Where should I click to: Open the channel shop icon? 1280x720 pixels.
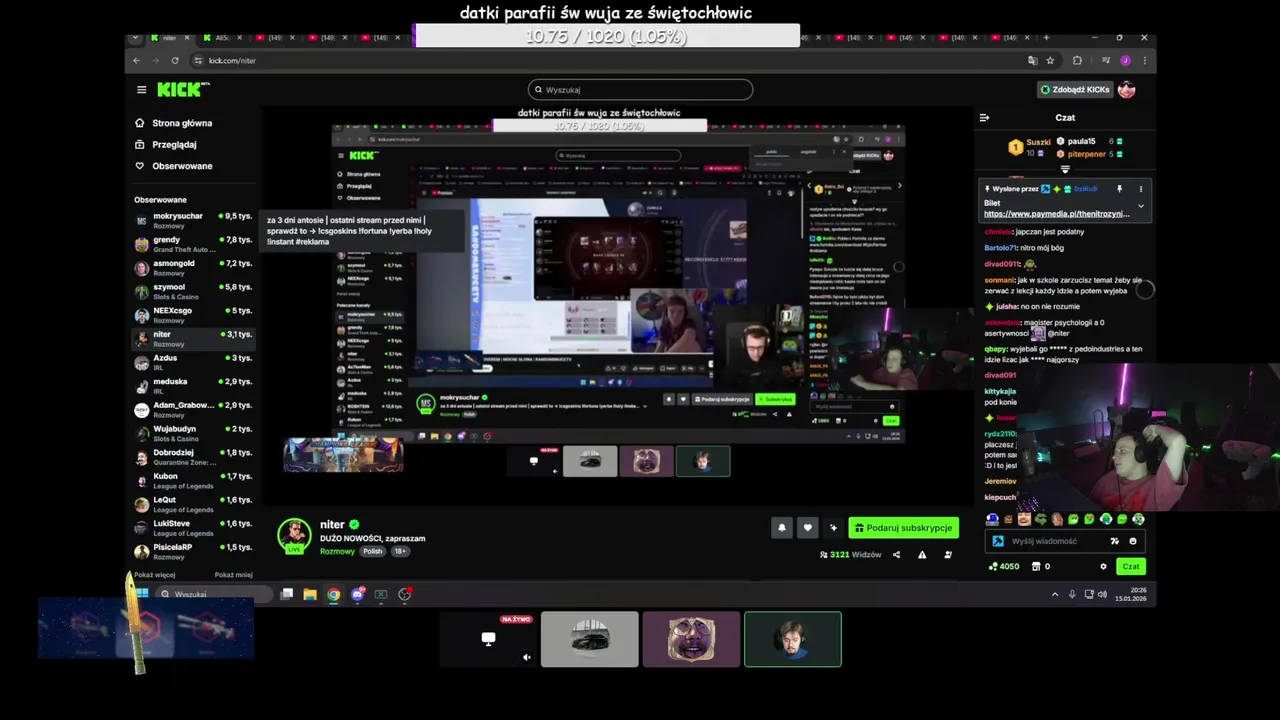[x=1035, y=566]
